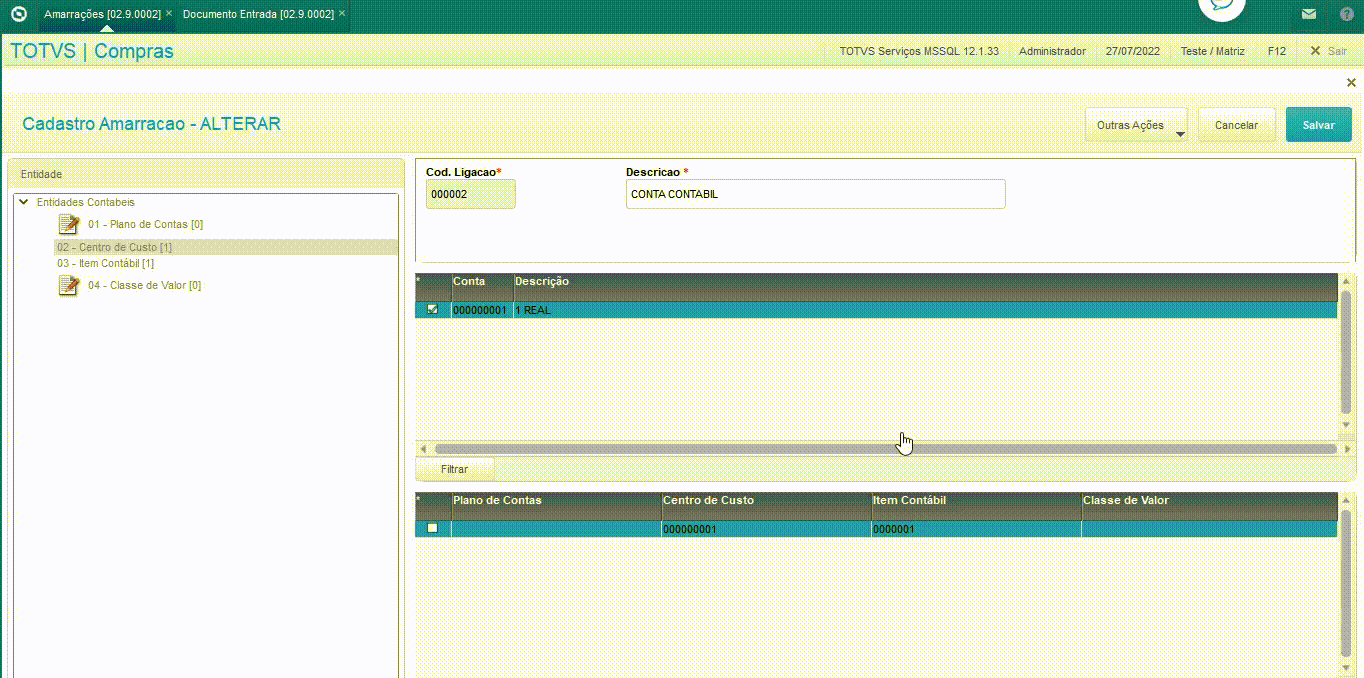Click the TOTVS logo icon at top-left
Screen dimensions: 1364x678
pos(18,14)
